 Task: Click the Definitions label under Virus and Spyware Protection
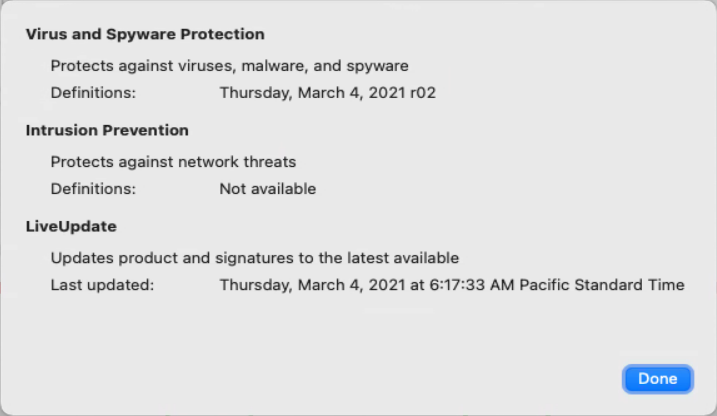point(93,93)
